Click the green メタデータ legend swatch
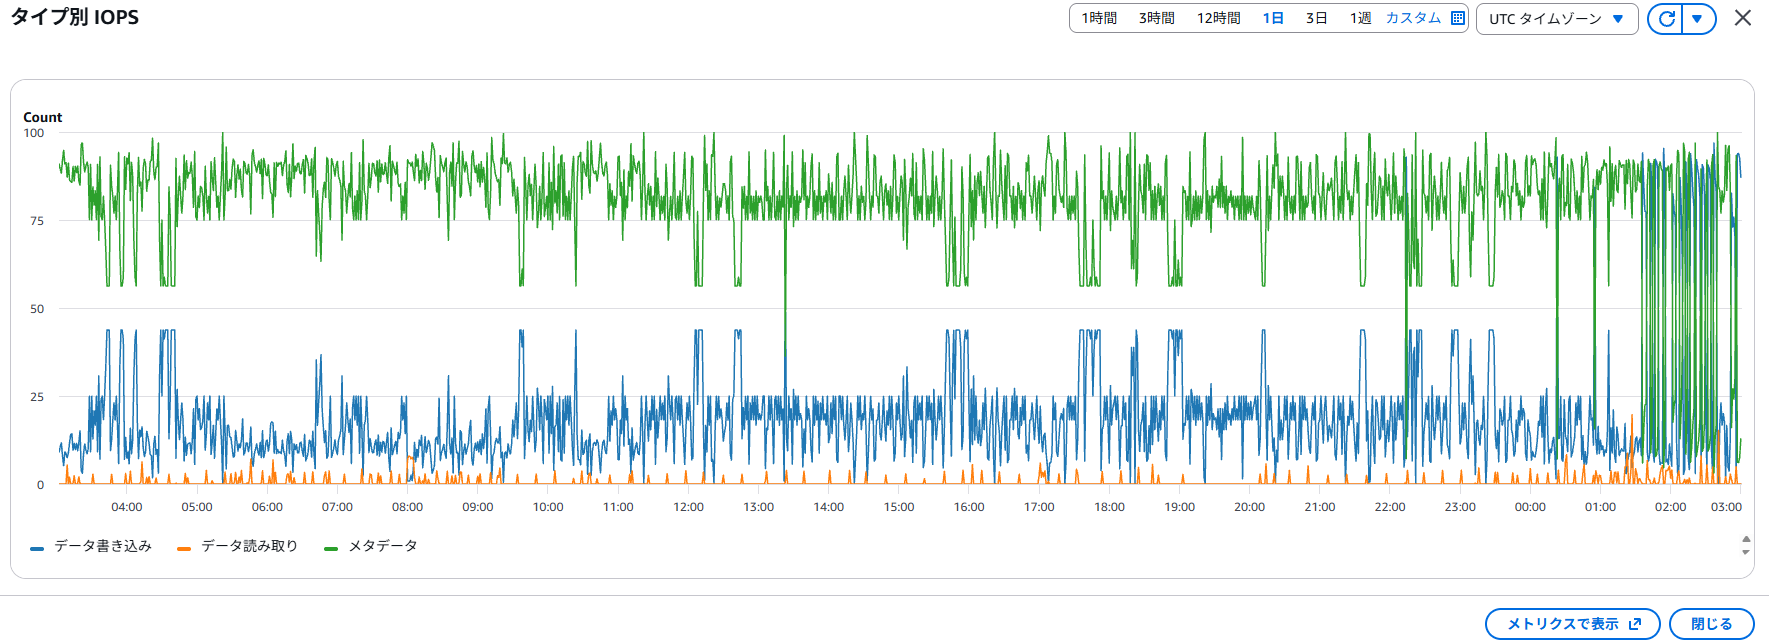The width and height of the screenshot is (1769, 642). click(x=331, y=548)
